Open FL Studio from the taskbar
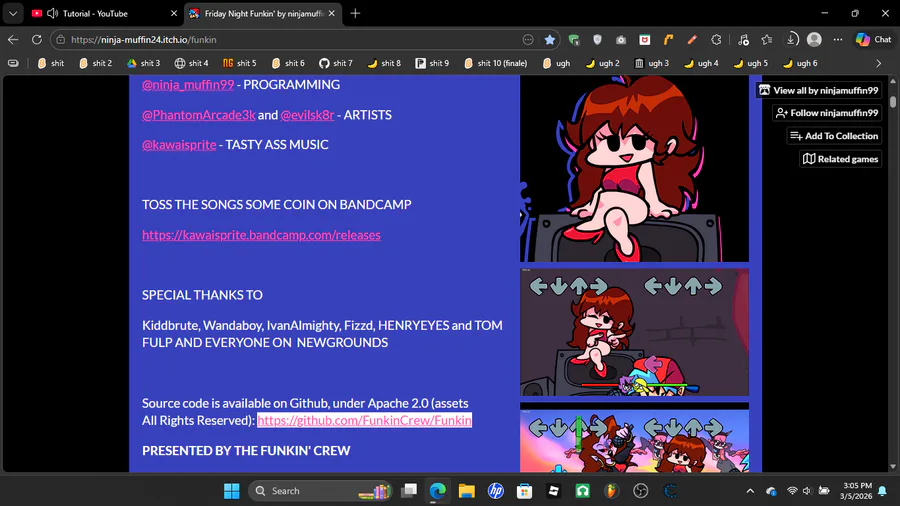This screenshot has height=506, width=900. pyautogui.click(x=612, y=491)
